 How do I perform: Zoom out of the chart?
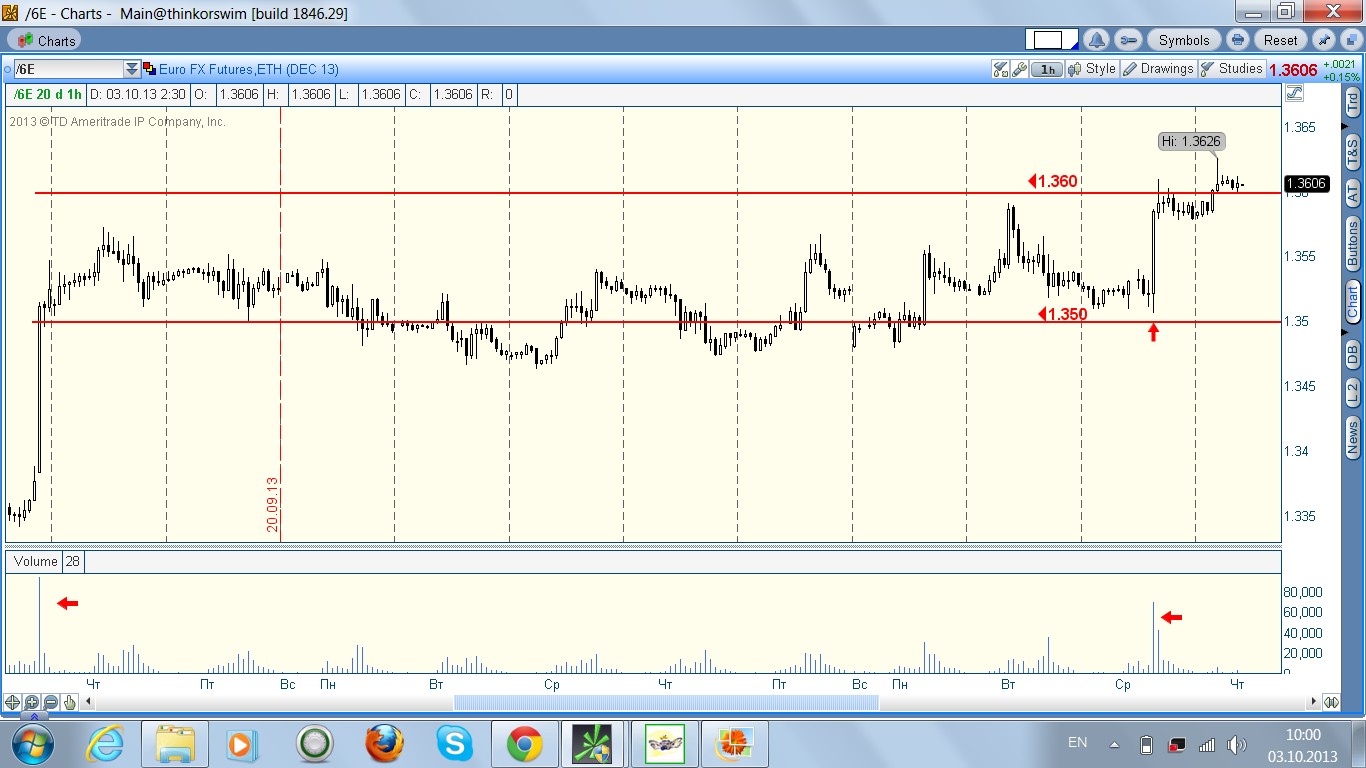tap(51, 702)
